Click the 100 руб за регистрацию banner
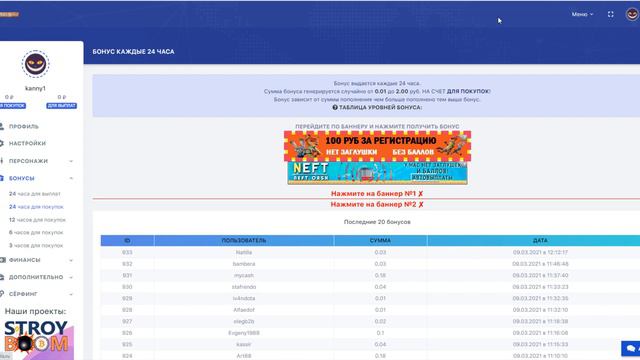The height and width of the screenshot is (360, 640). (x=378, y=146)
